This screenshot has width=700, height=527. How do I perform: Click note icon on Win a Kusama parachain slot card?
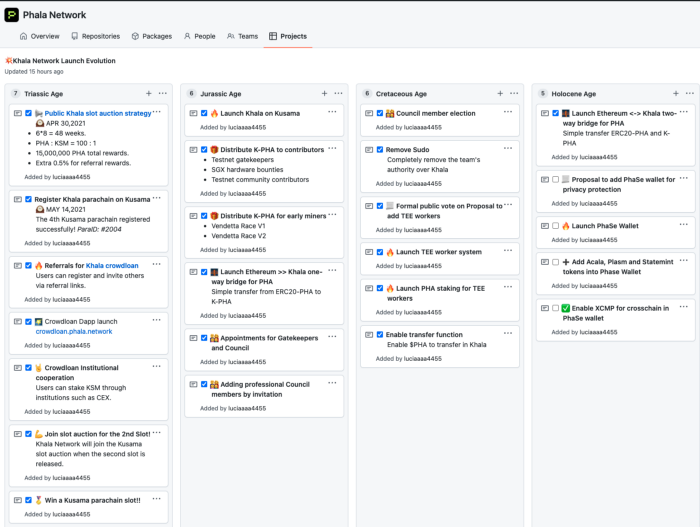pos(18,500)
